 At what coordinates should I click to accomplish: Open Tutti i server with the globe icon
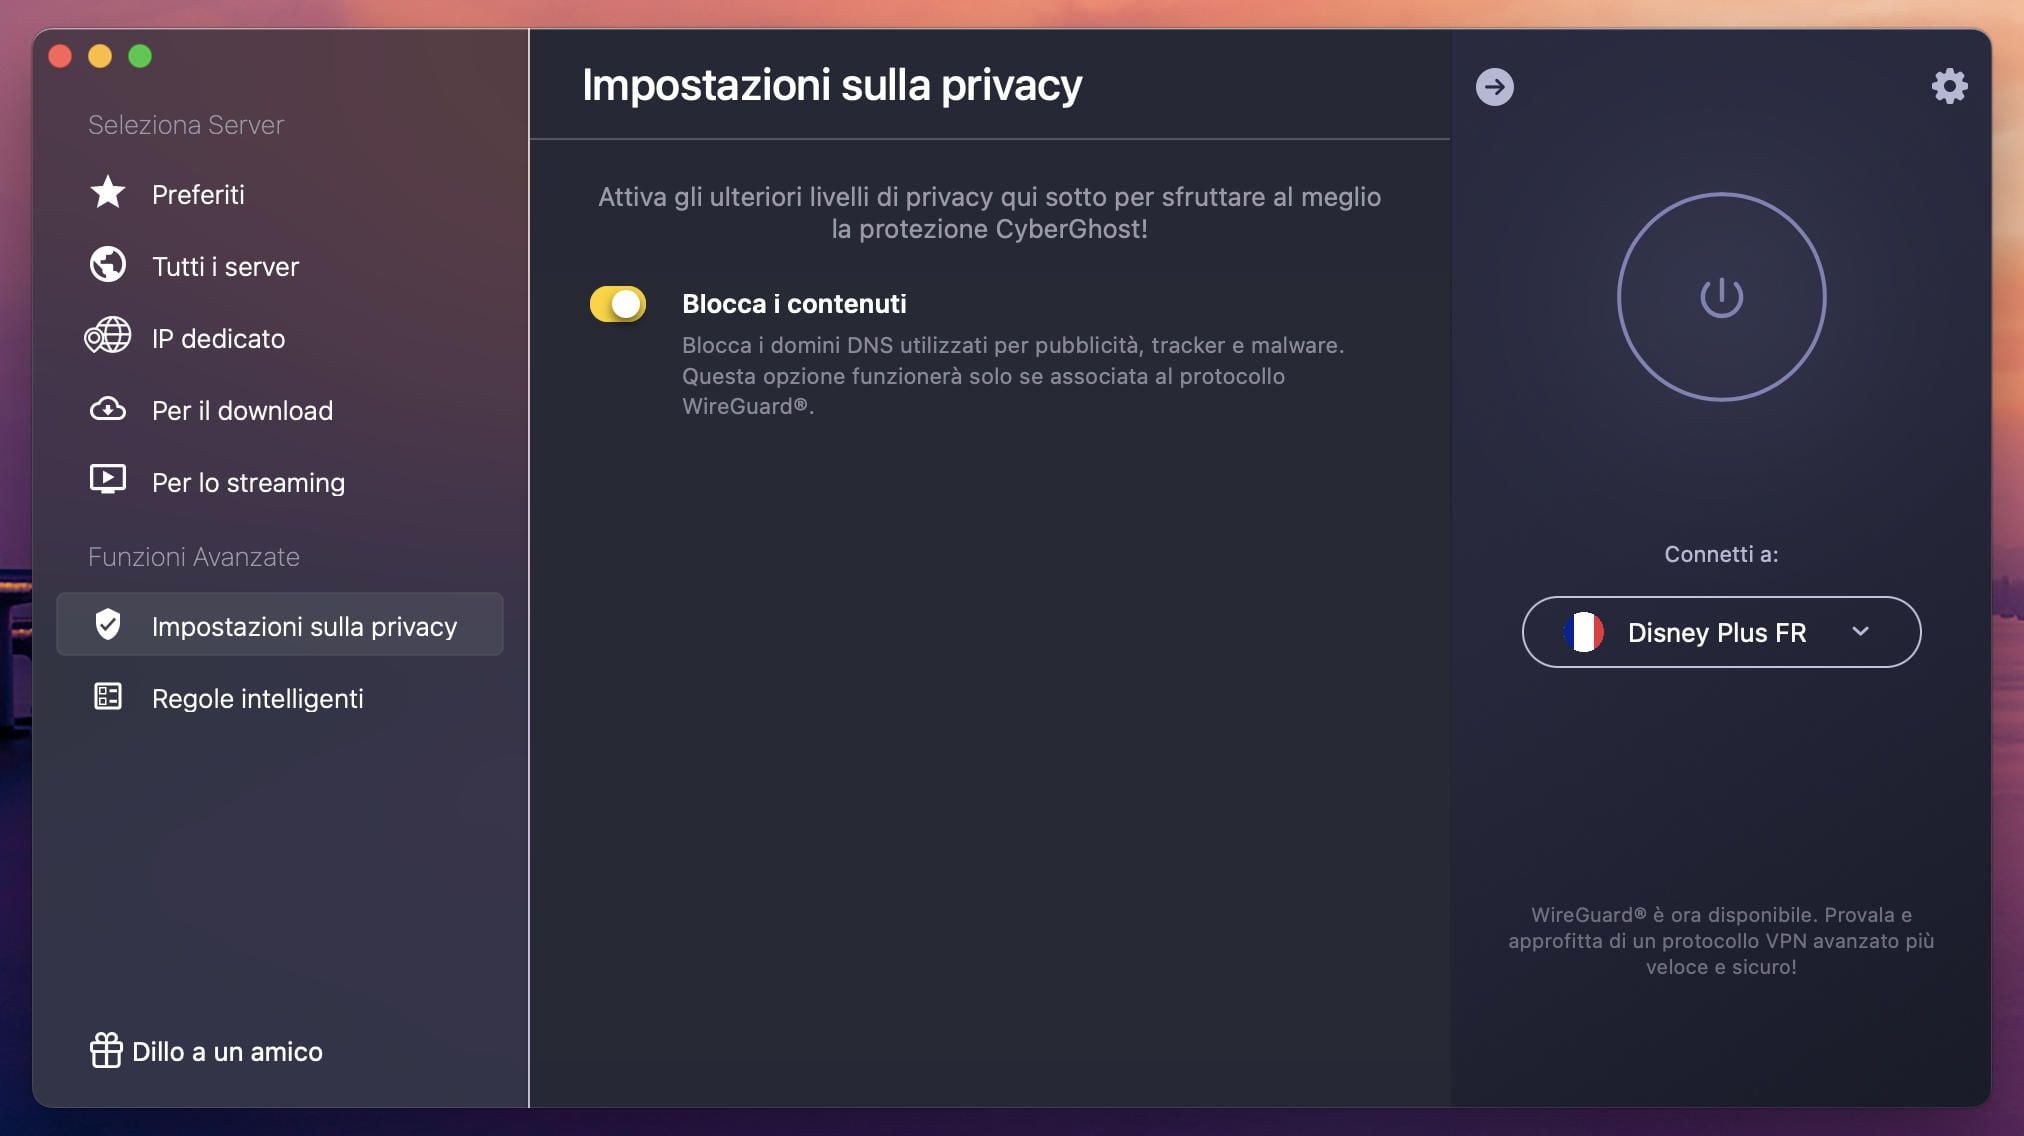pos(107,265)
